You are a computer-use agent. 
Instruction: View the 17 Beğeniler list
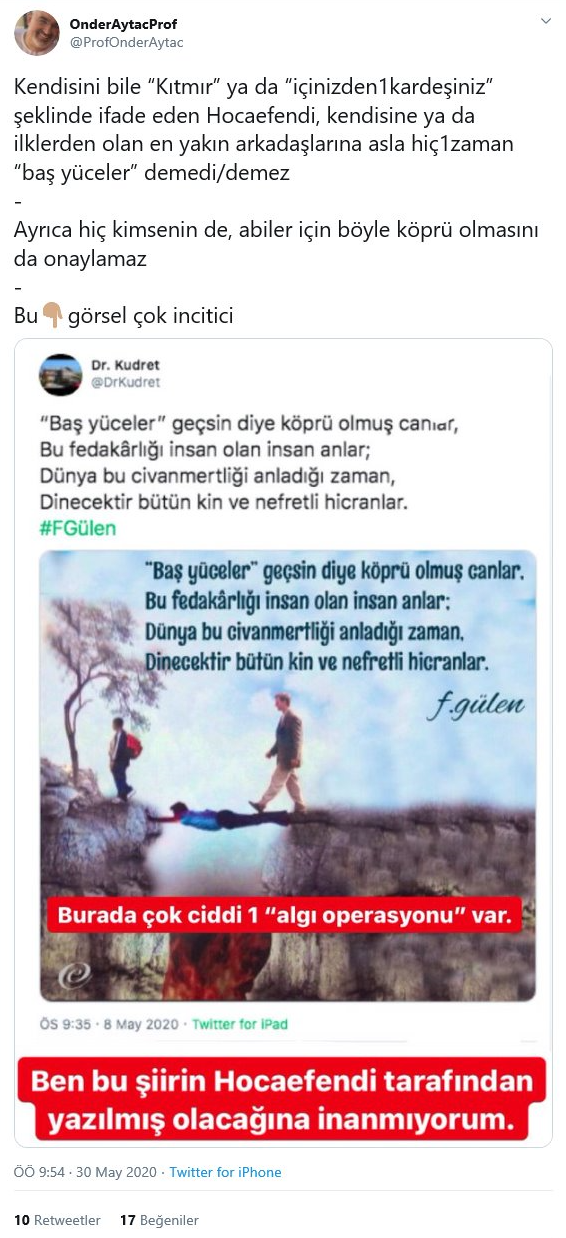click(159, 1220)
